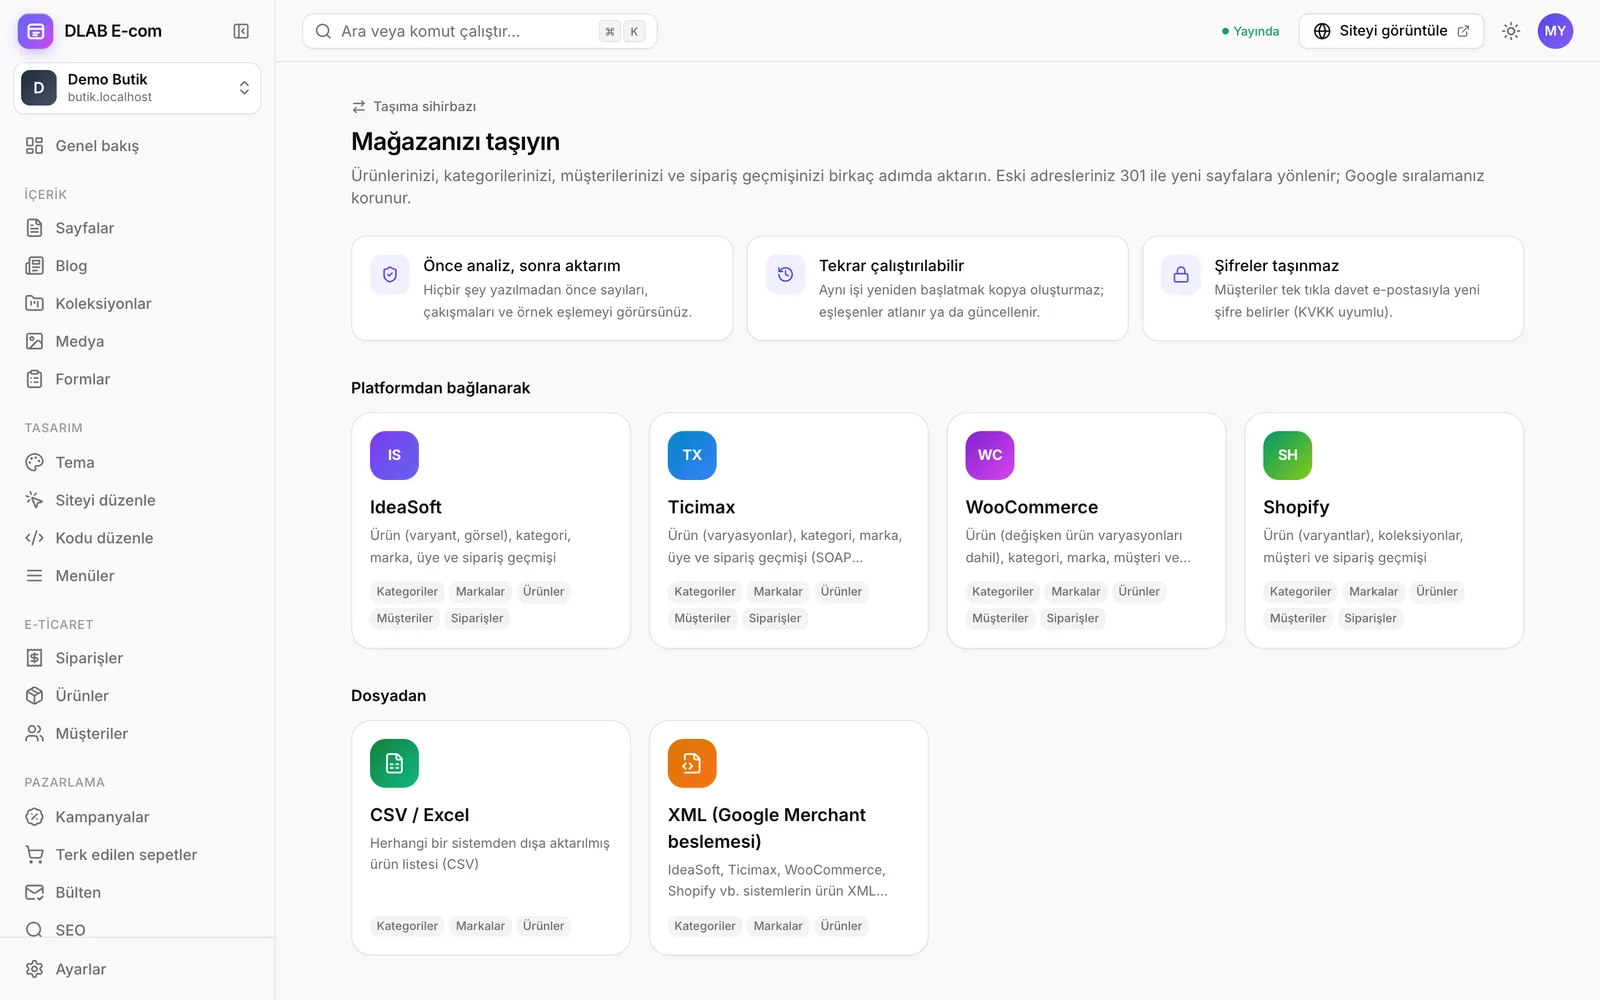Click the search command input field

(479, 31)
